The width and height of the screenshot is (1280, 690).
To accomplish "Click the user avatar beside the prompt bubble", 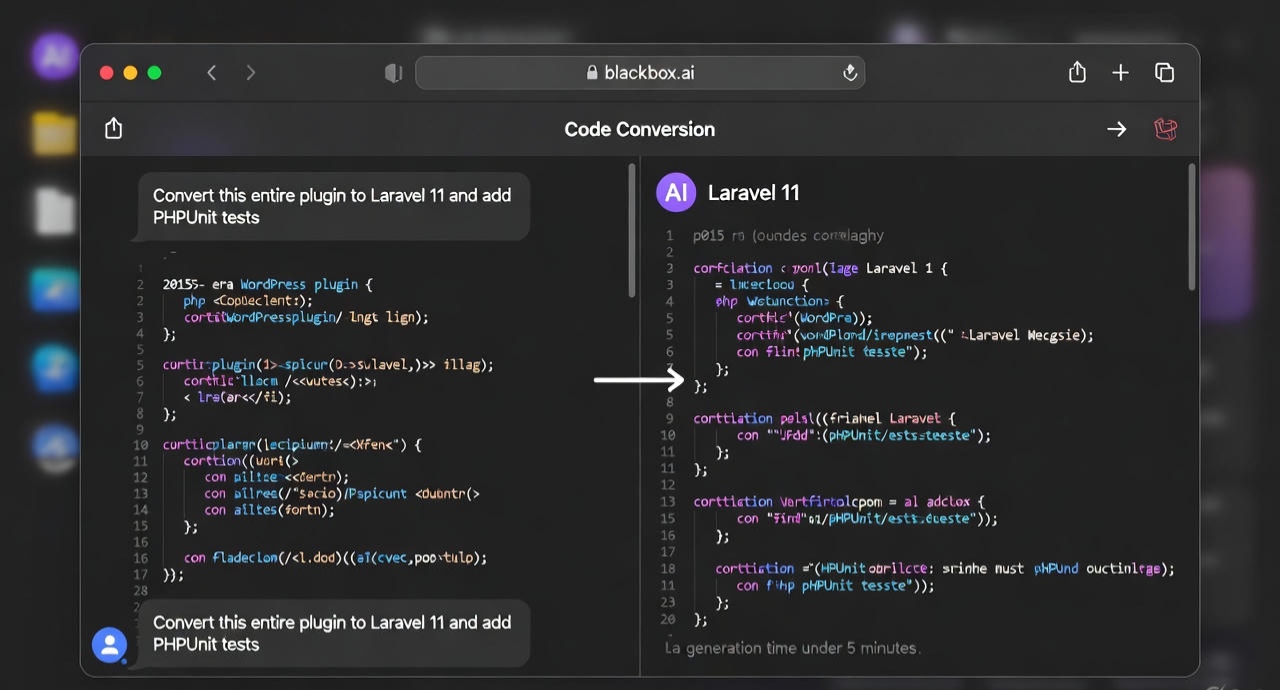I will pos(110,645).
